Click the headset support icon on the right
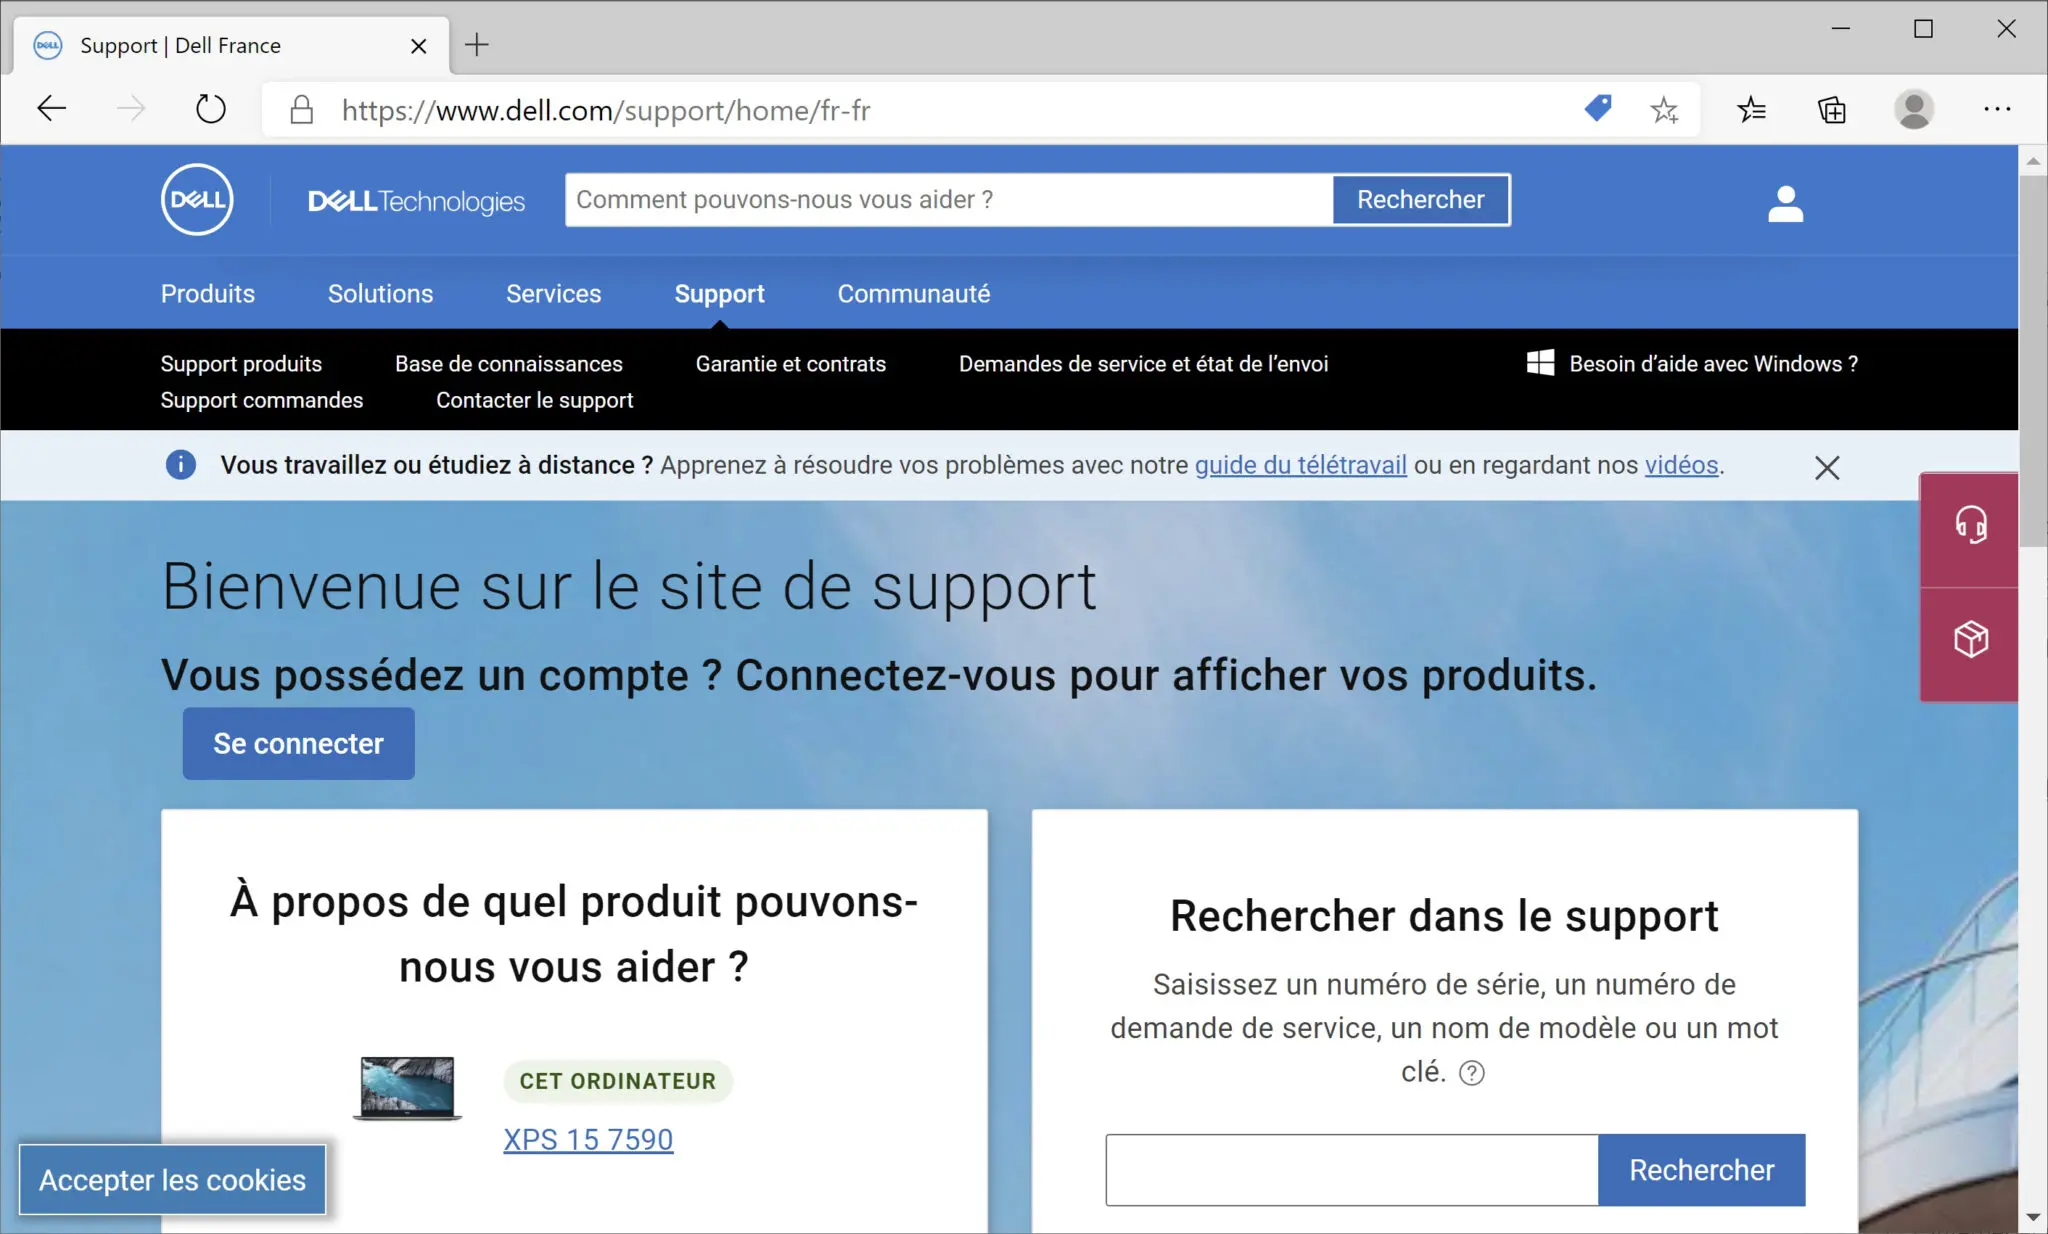Image resolution: width=2048 pixels, height=1234 pixels. pos(1971,524)
